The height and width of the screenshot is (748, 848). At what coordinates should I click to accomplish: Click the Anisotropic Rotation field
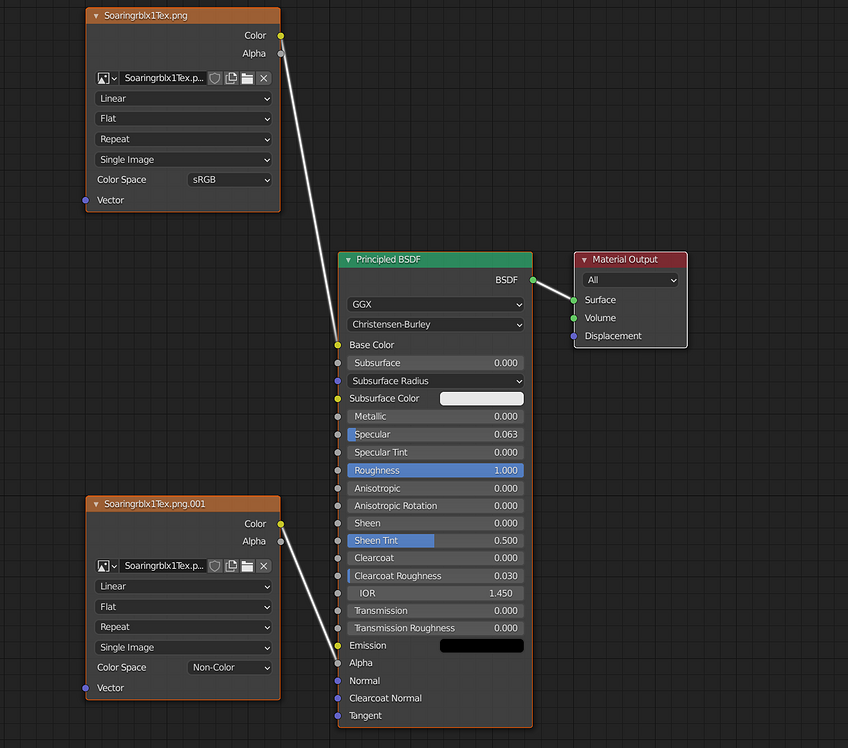[x=435, y=506]
